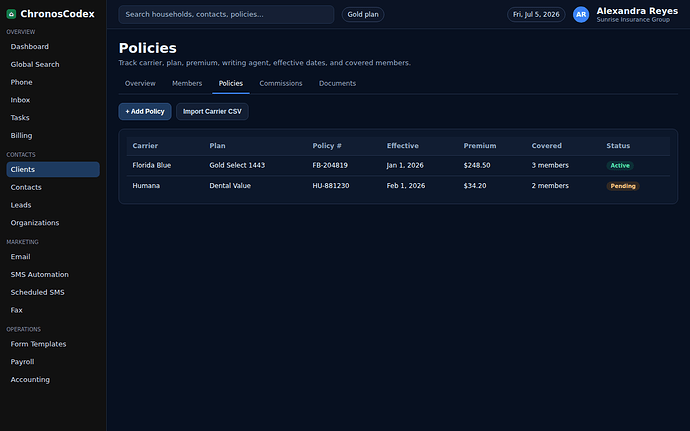This screenshot has width=690, height=431.
Task: Click the Gold plan badge
Action: tap(363, 15)
